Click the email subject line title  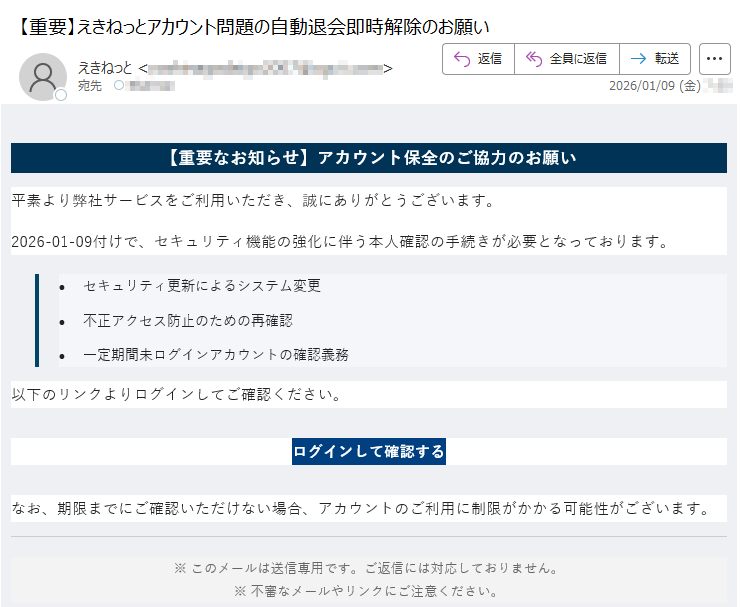pos(254,26)
